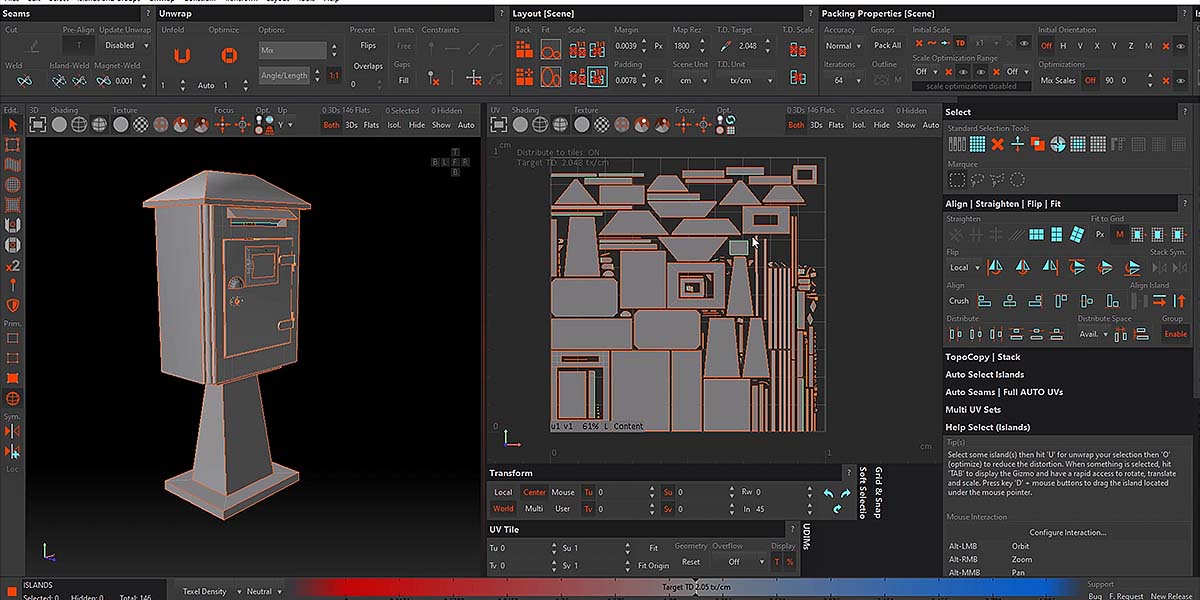Toggle the 1:1 option in Unwrap
Viewport: 1200px width, 600px height.
click(334, 76)
